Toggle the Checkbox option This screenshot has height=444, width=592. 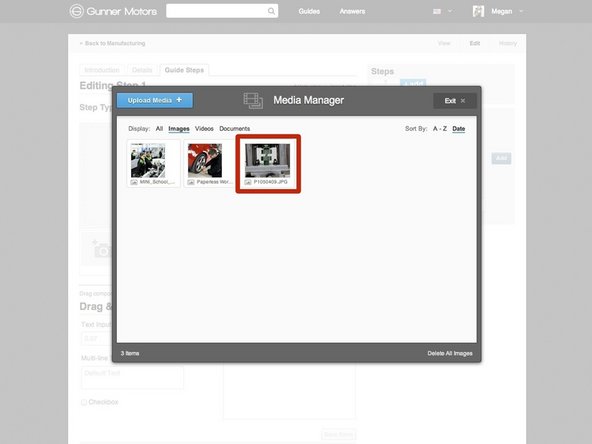point(84,402)
